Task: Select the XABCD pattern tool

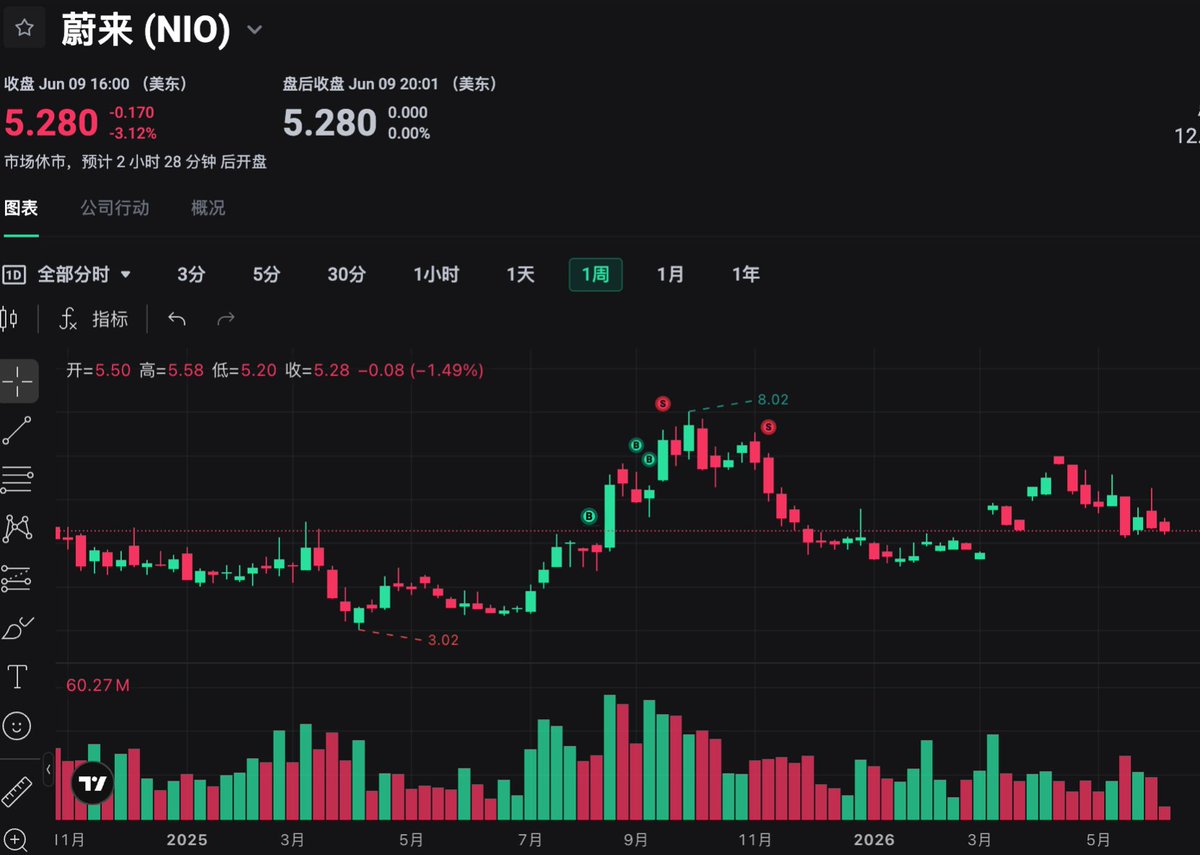Action: (18, 528)
